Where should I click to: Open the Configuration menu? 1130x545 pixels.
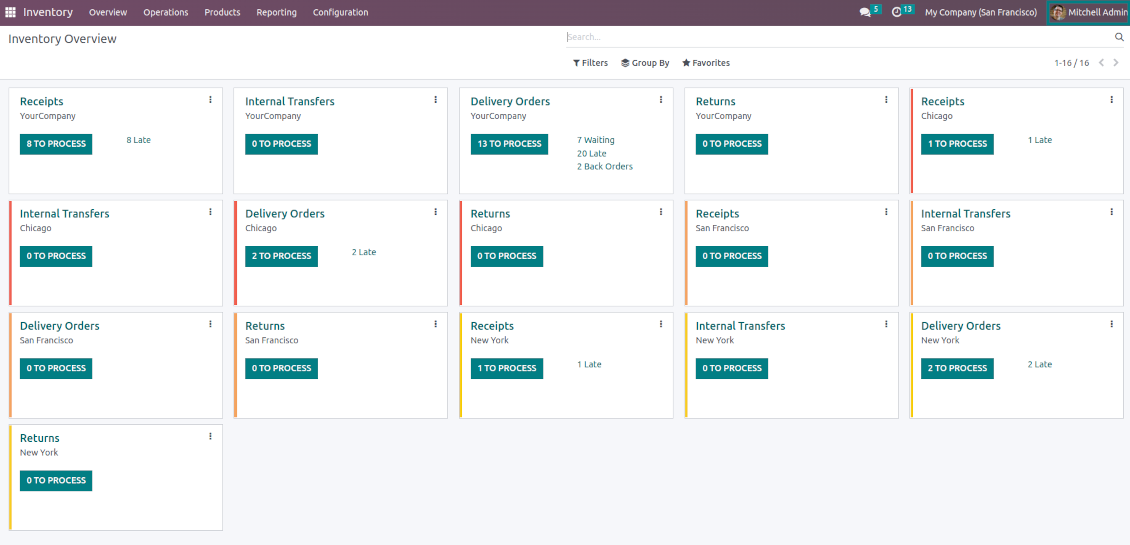click(340, 13)
